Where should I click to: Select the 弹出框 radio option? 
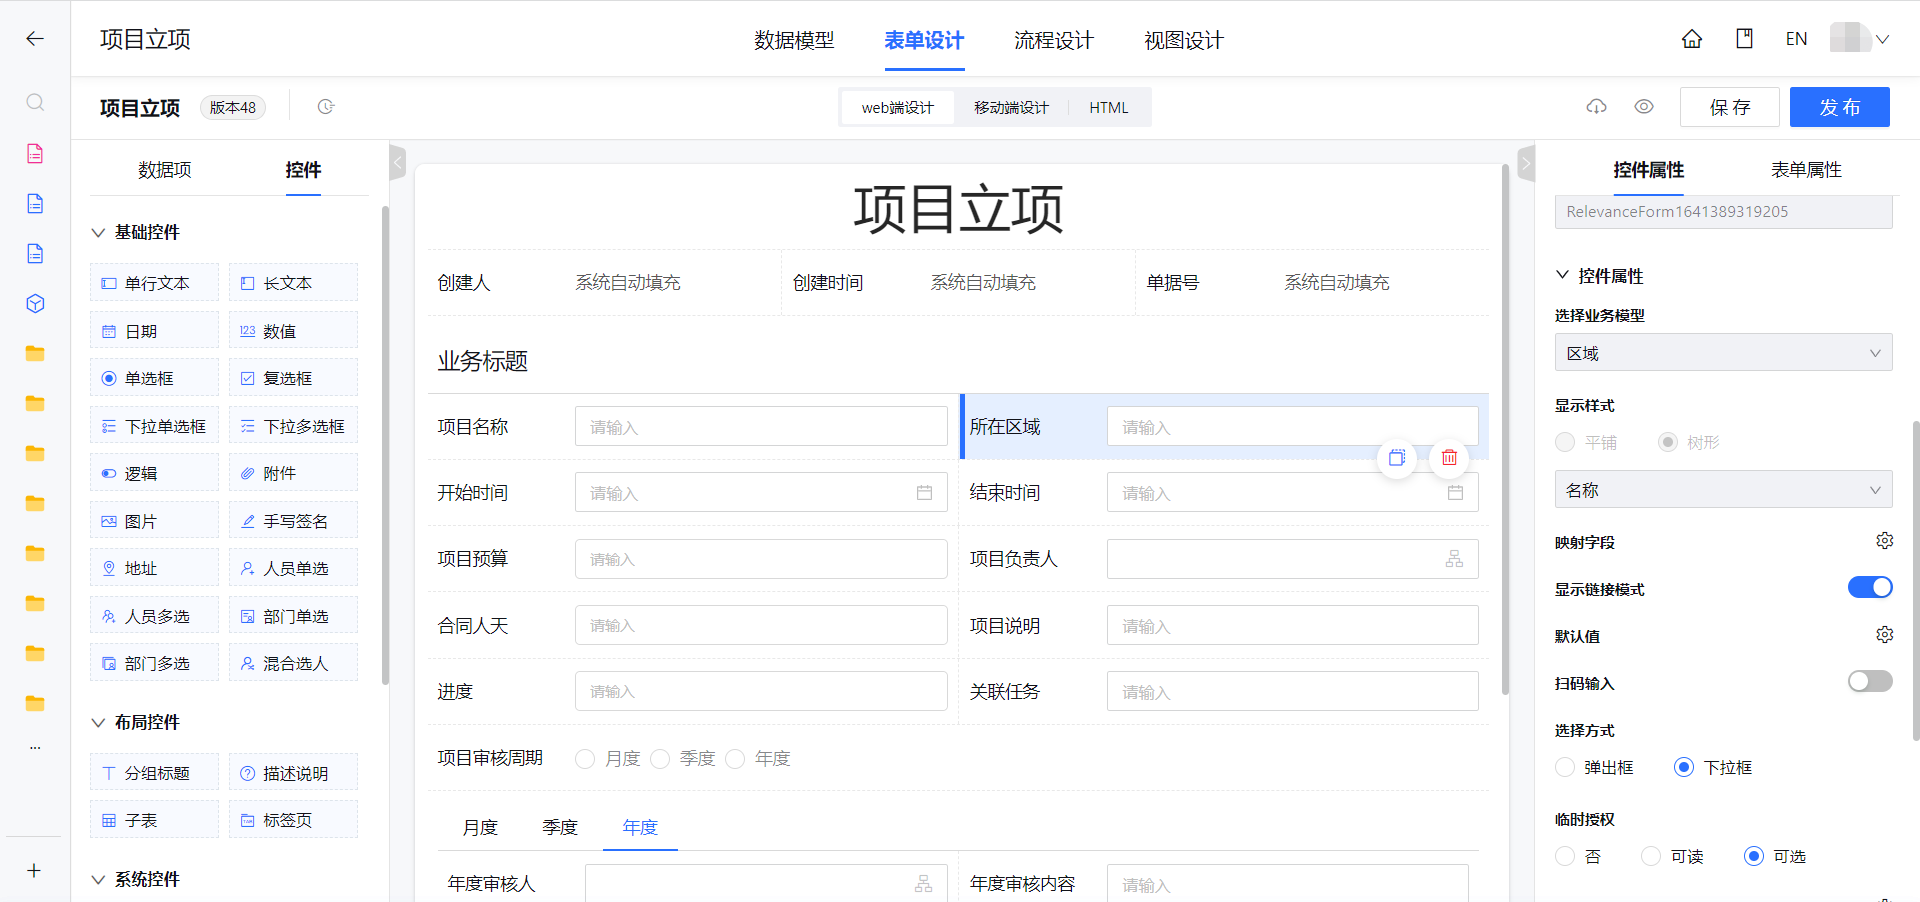pos(1565,767)
